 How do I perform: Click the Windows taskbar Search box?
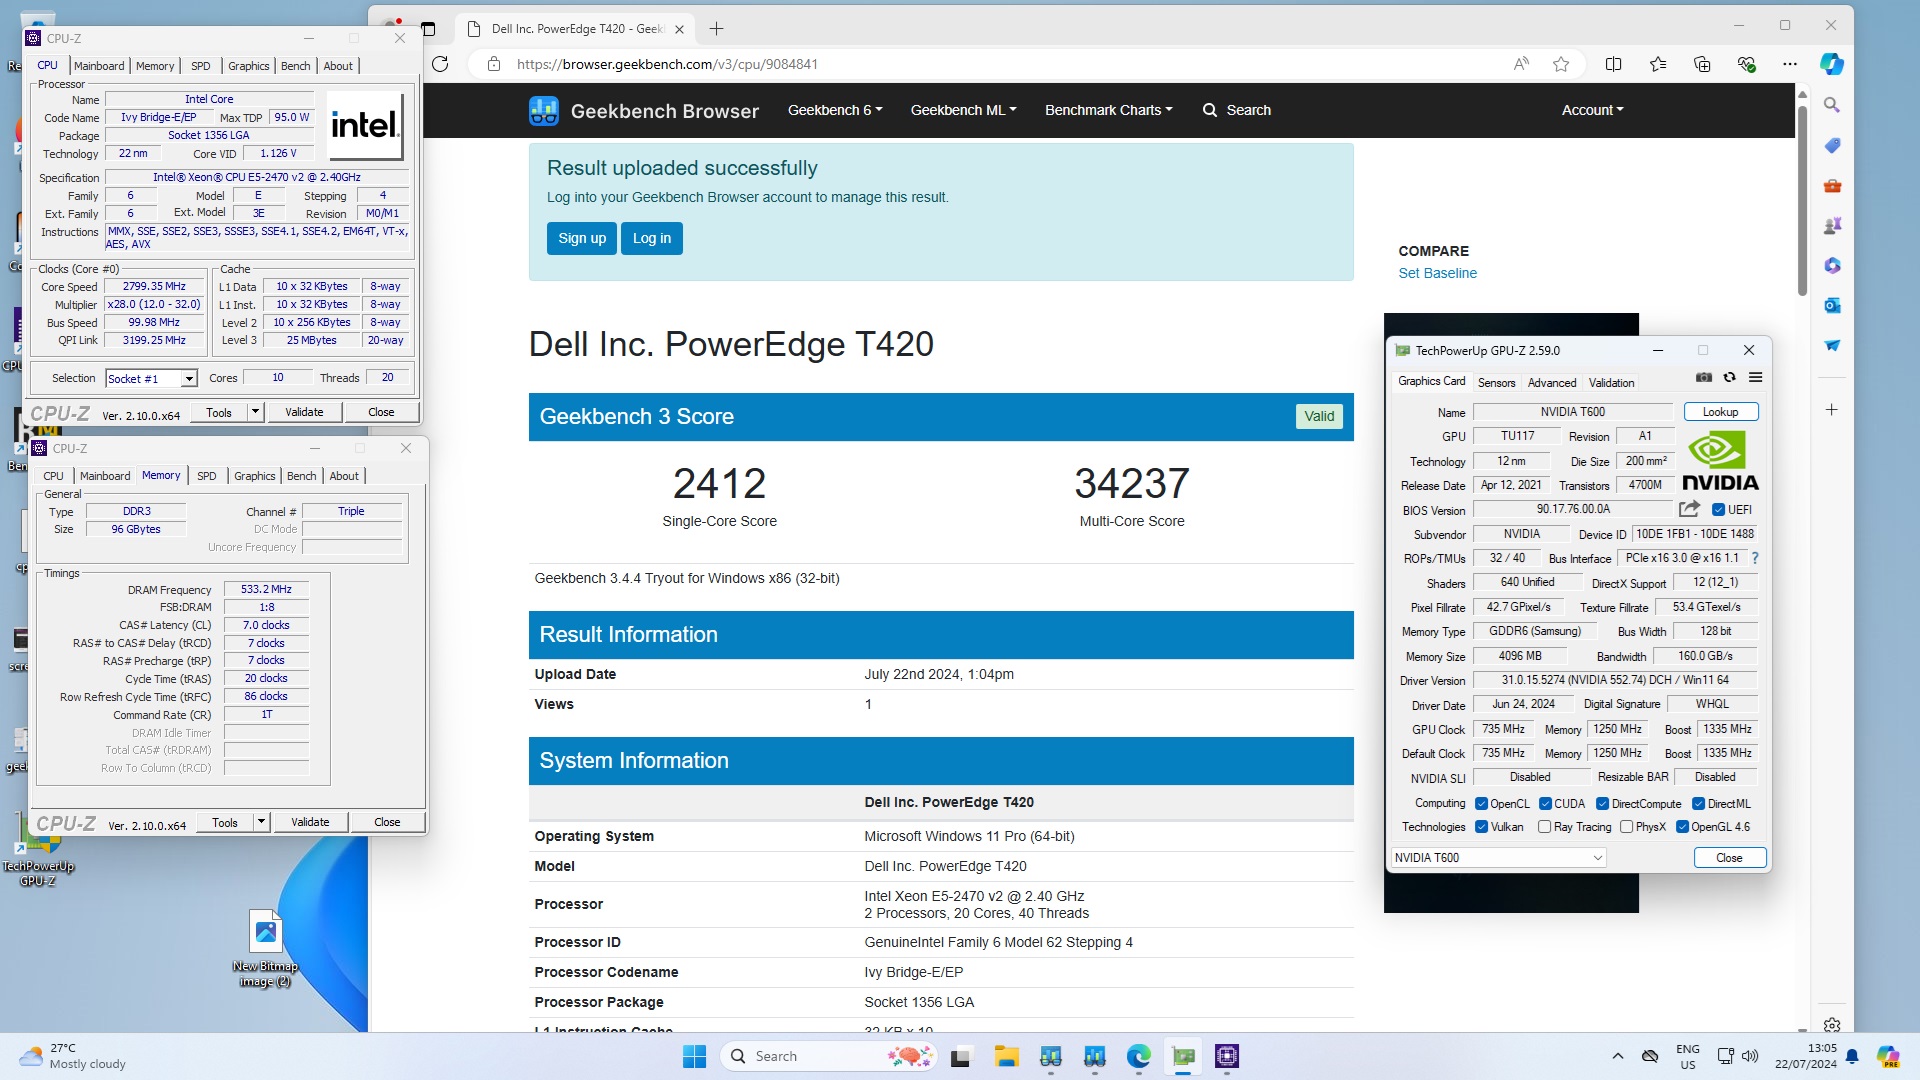tap(827, 1056)
